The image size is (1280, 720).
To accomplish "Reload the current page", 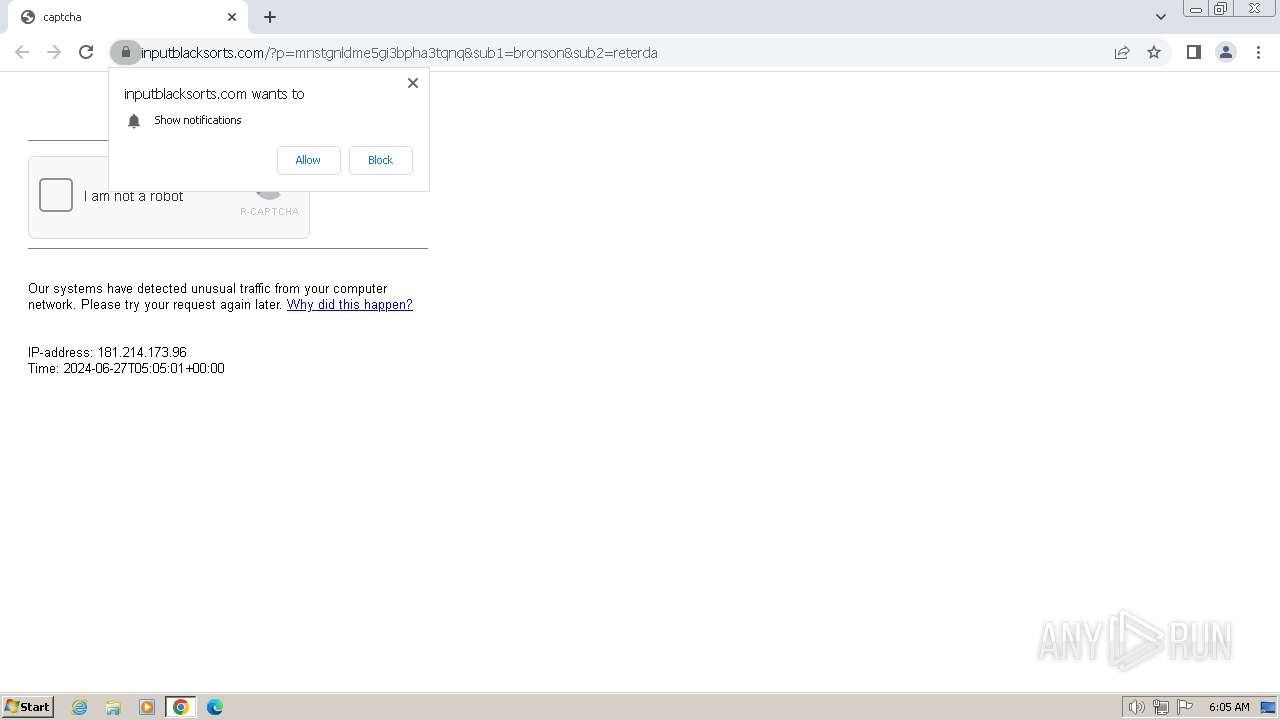I will click(86, 52).
